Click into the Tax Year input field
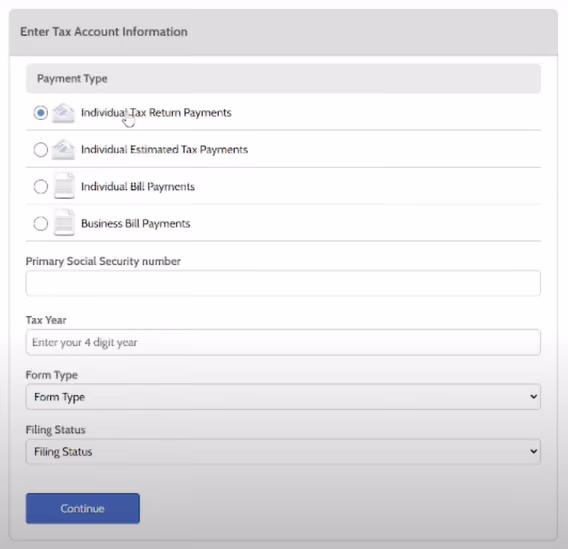This screenshot has height=549, width=568. (283, 342)
